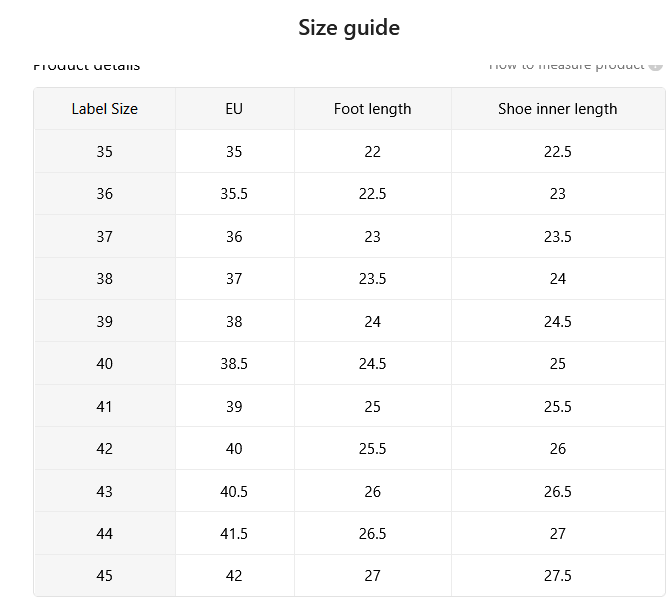Click shoe inner length 25 cell
The height and width of the screenshot is (604, 670).
(558, 364)
